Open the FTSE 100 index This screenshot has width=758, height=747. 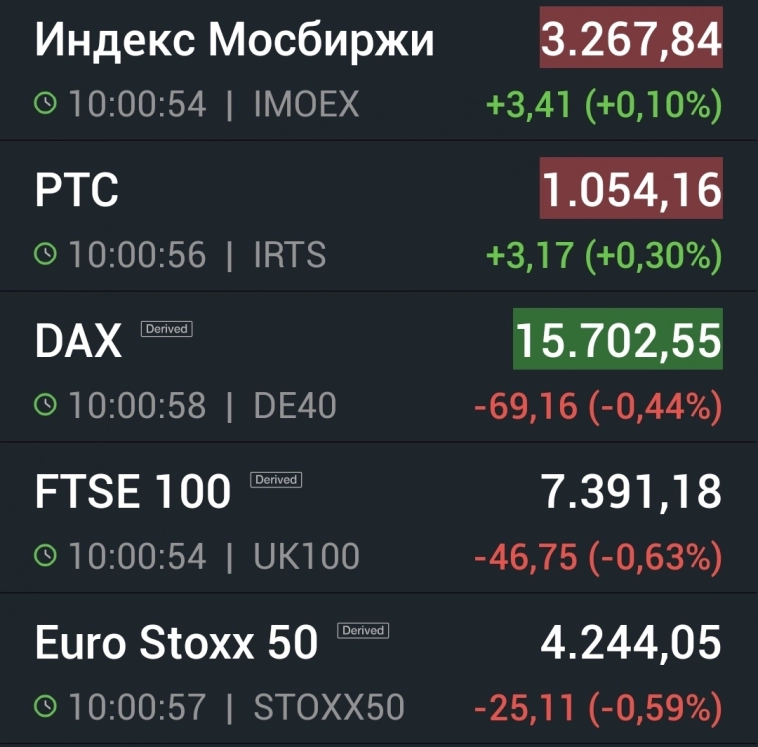(x=133, y=493)
